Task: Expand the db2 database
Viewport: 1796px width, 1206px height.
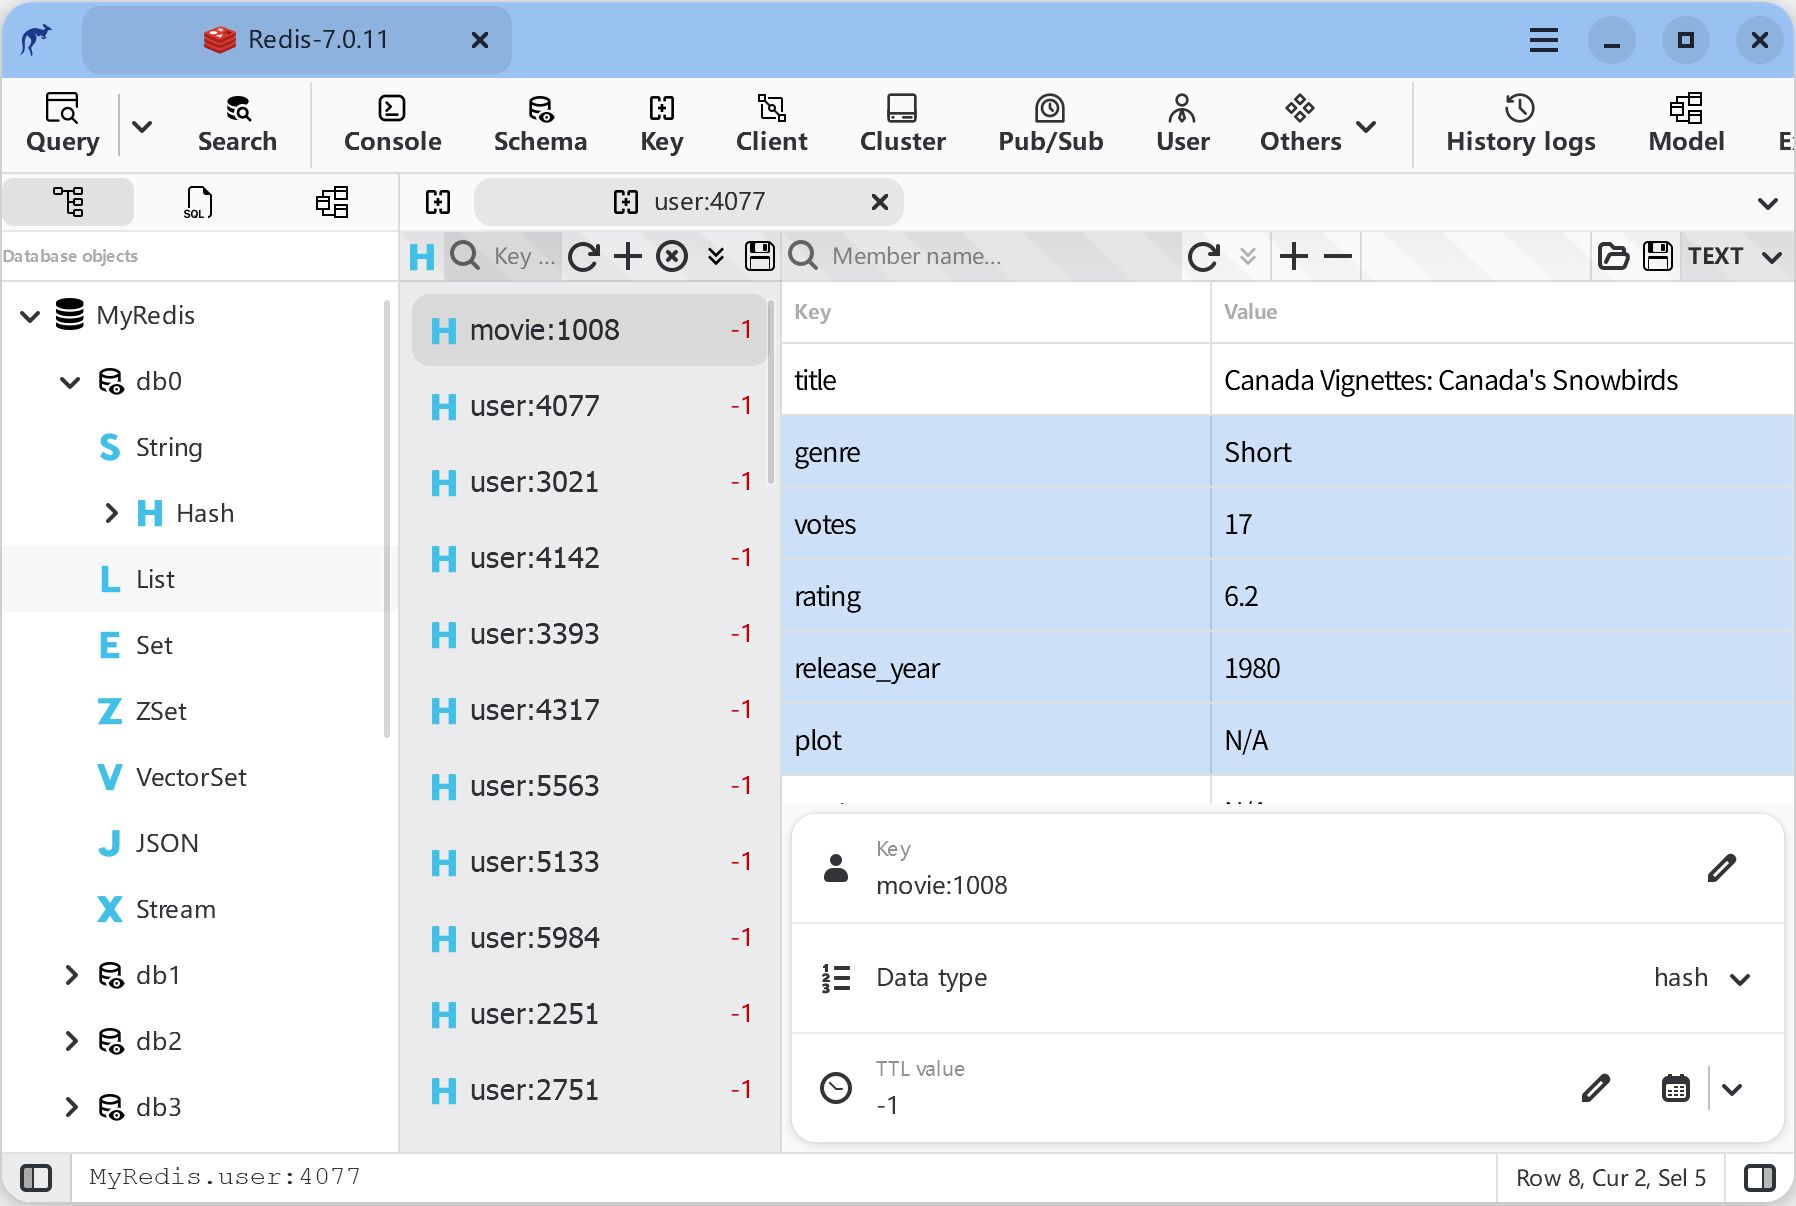Action: [x=71, y=1041]
